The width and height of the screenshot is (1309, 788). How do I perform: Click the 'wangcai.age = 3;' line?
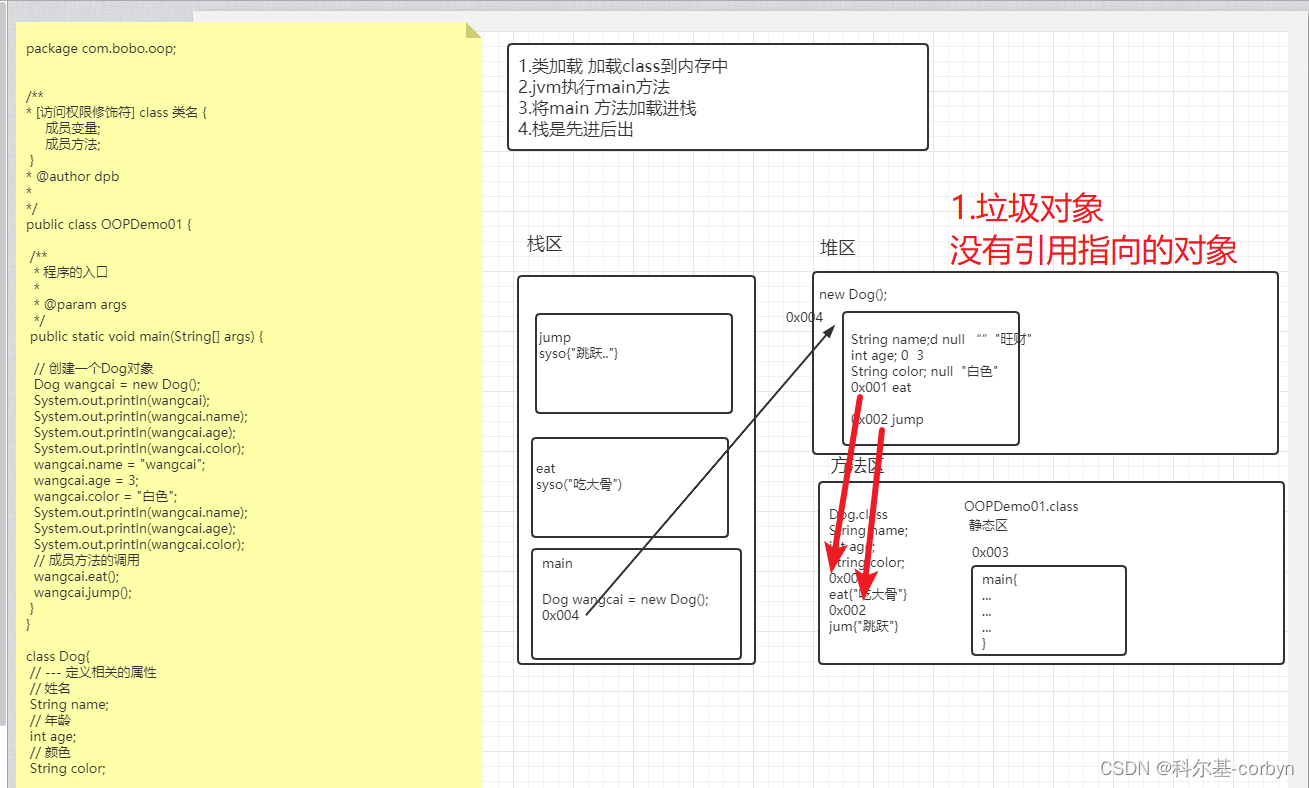(86, 480)
